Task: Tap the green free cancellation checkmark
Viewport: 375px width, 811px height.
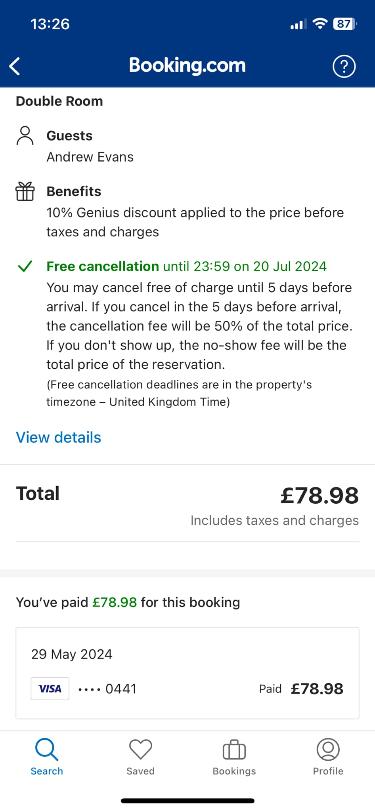Action: click(24, 266)
